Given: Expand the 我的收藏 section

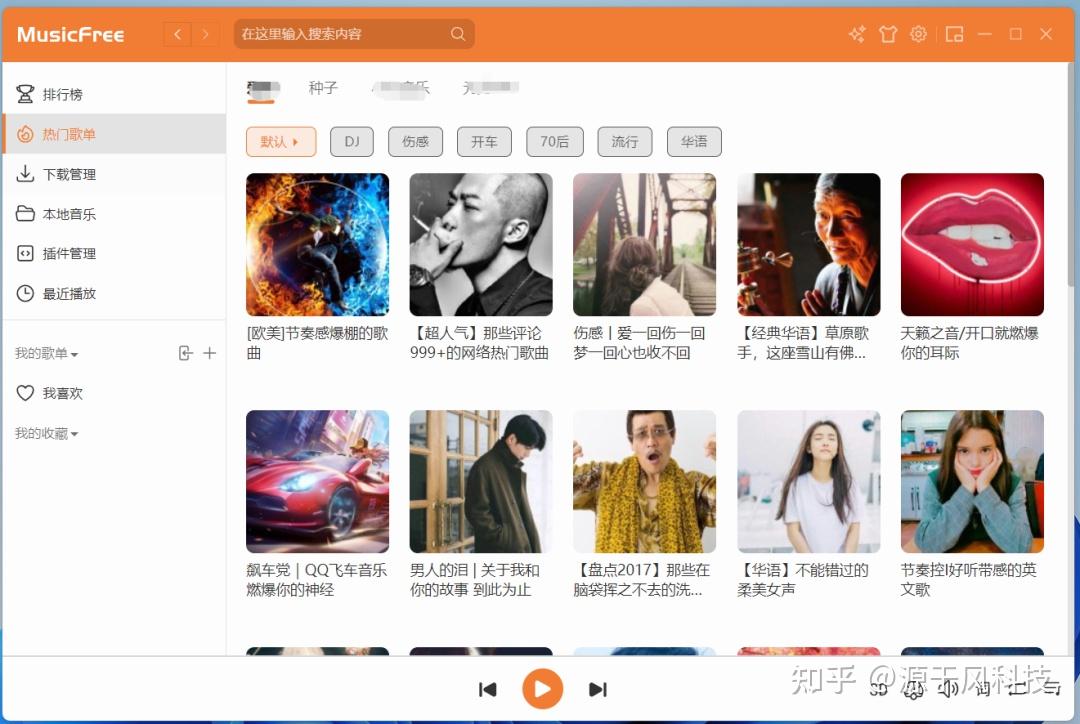Looking at the screenshot, I should (x=45, y=433).
